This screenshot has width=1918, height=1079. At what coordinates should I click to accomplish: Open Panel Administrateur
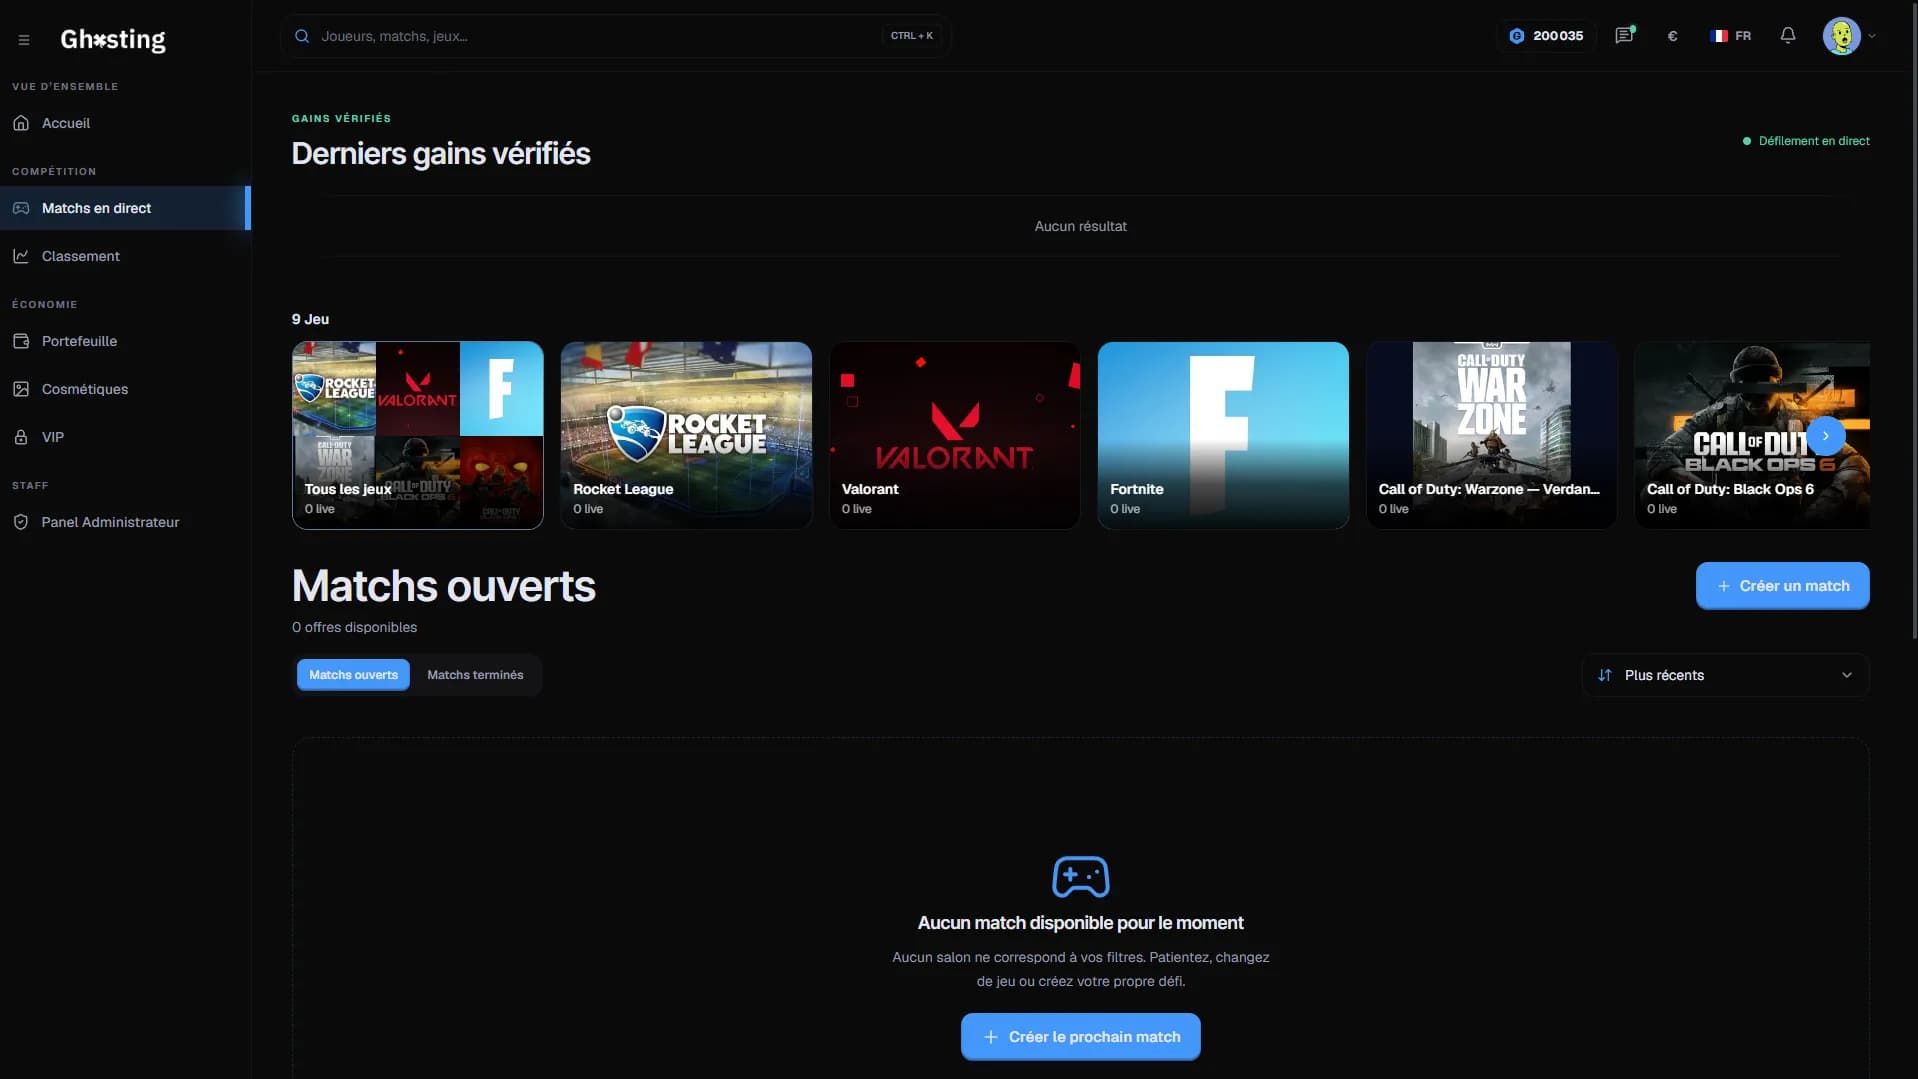(125, 522)
